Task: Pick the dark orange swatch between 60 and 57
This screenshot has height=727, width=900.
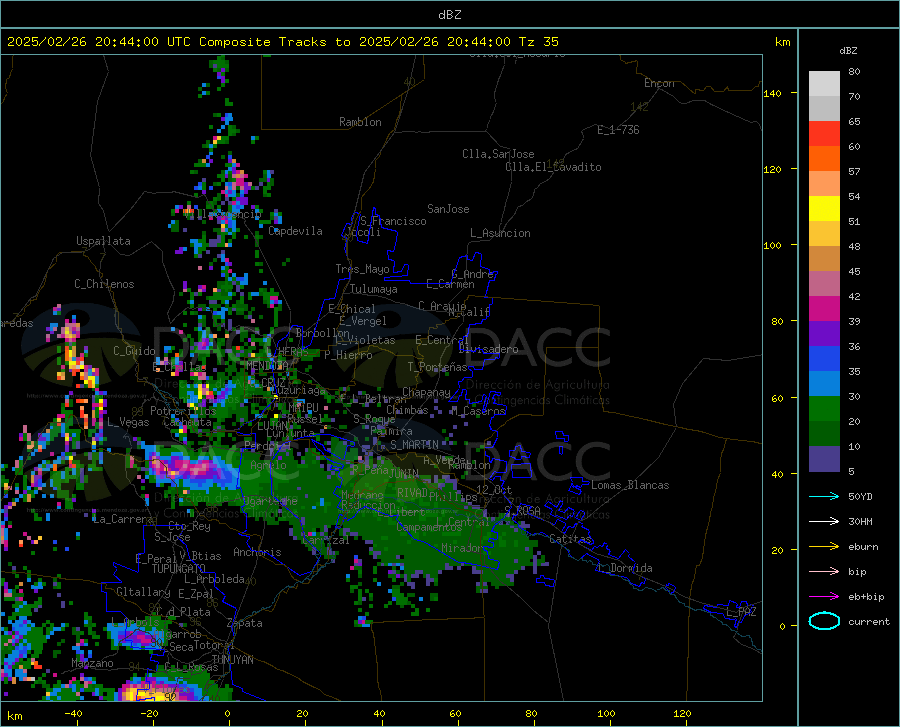Action: [824, 159]
